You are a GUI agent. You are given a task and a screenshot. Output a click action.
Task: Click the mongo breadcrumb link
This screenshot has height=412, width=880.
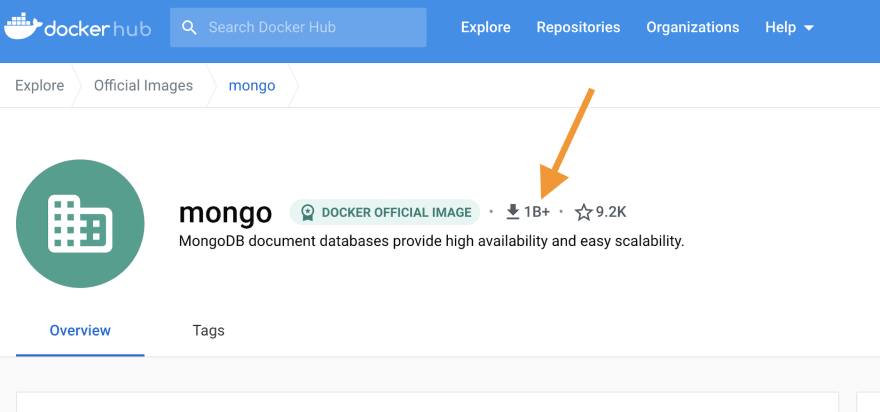pyautogui.click(x=251, y=85)
